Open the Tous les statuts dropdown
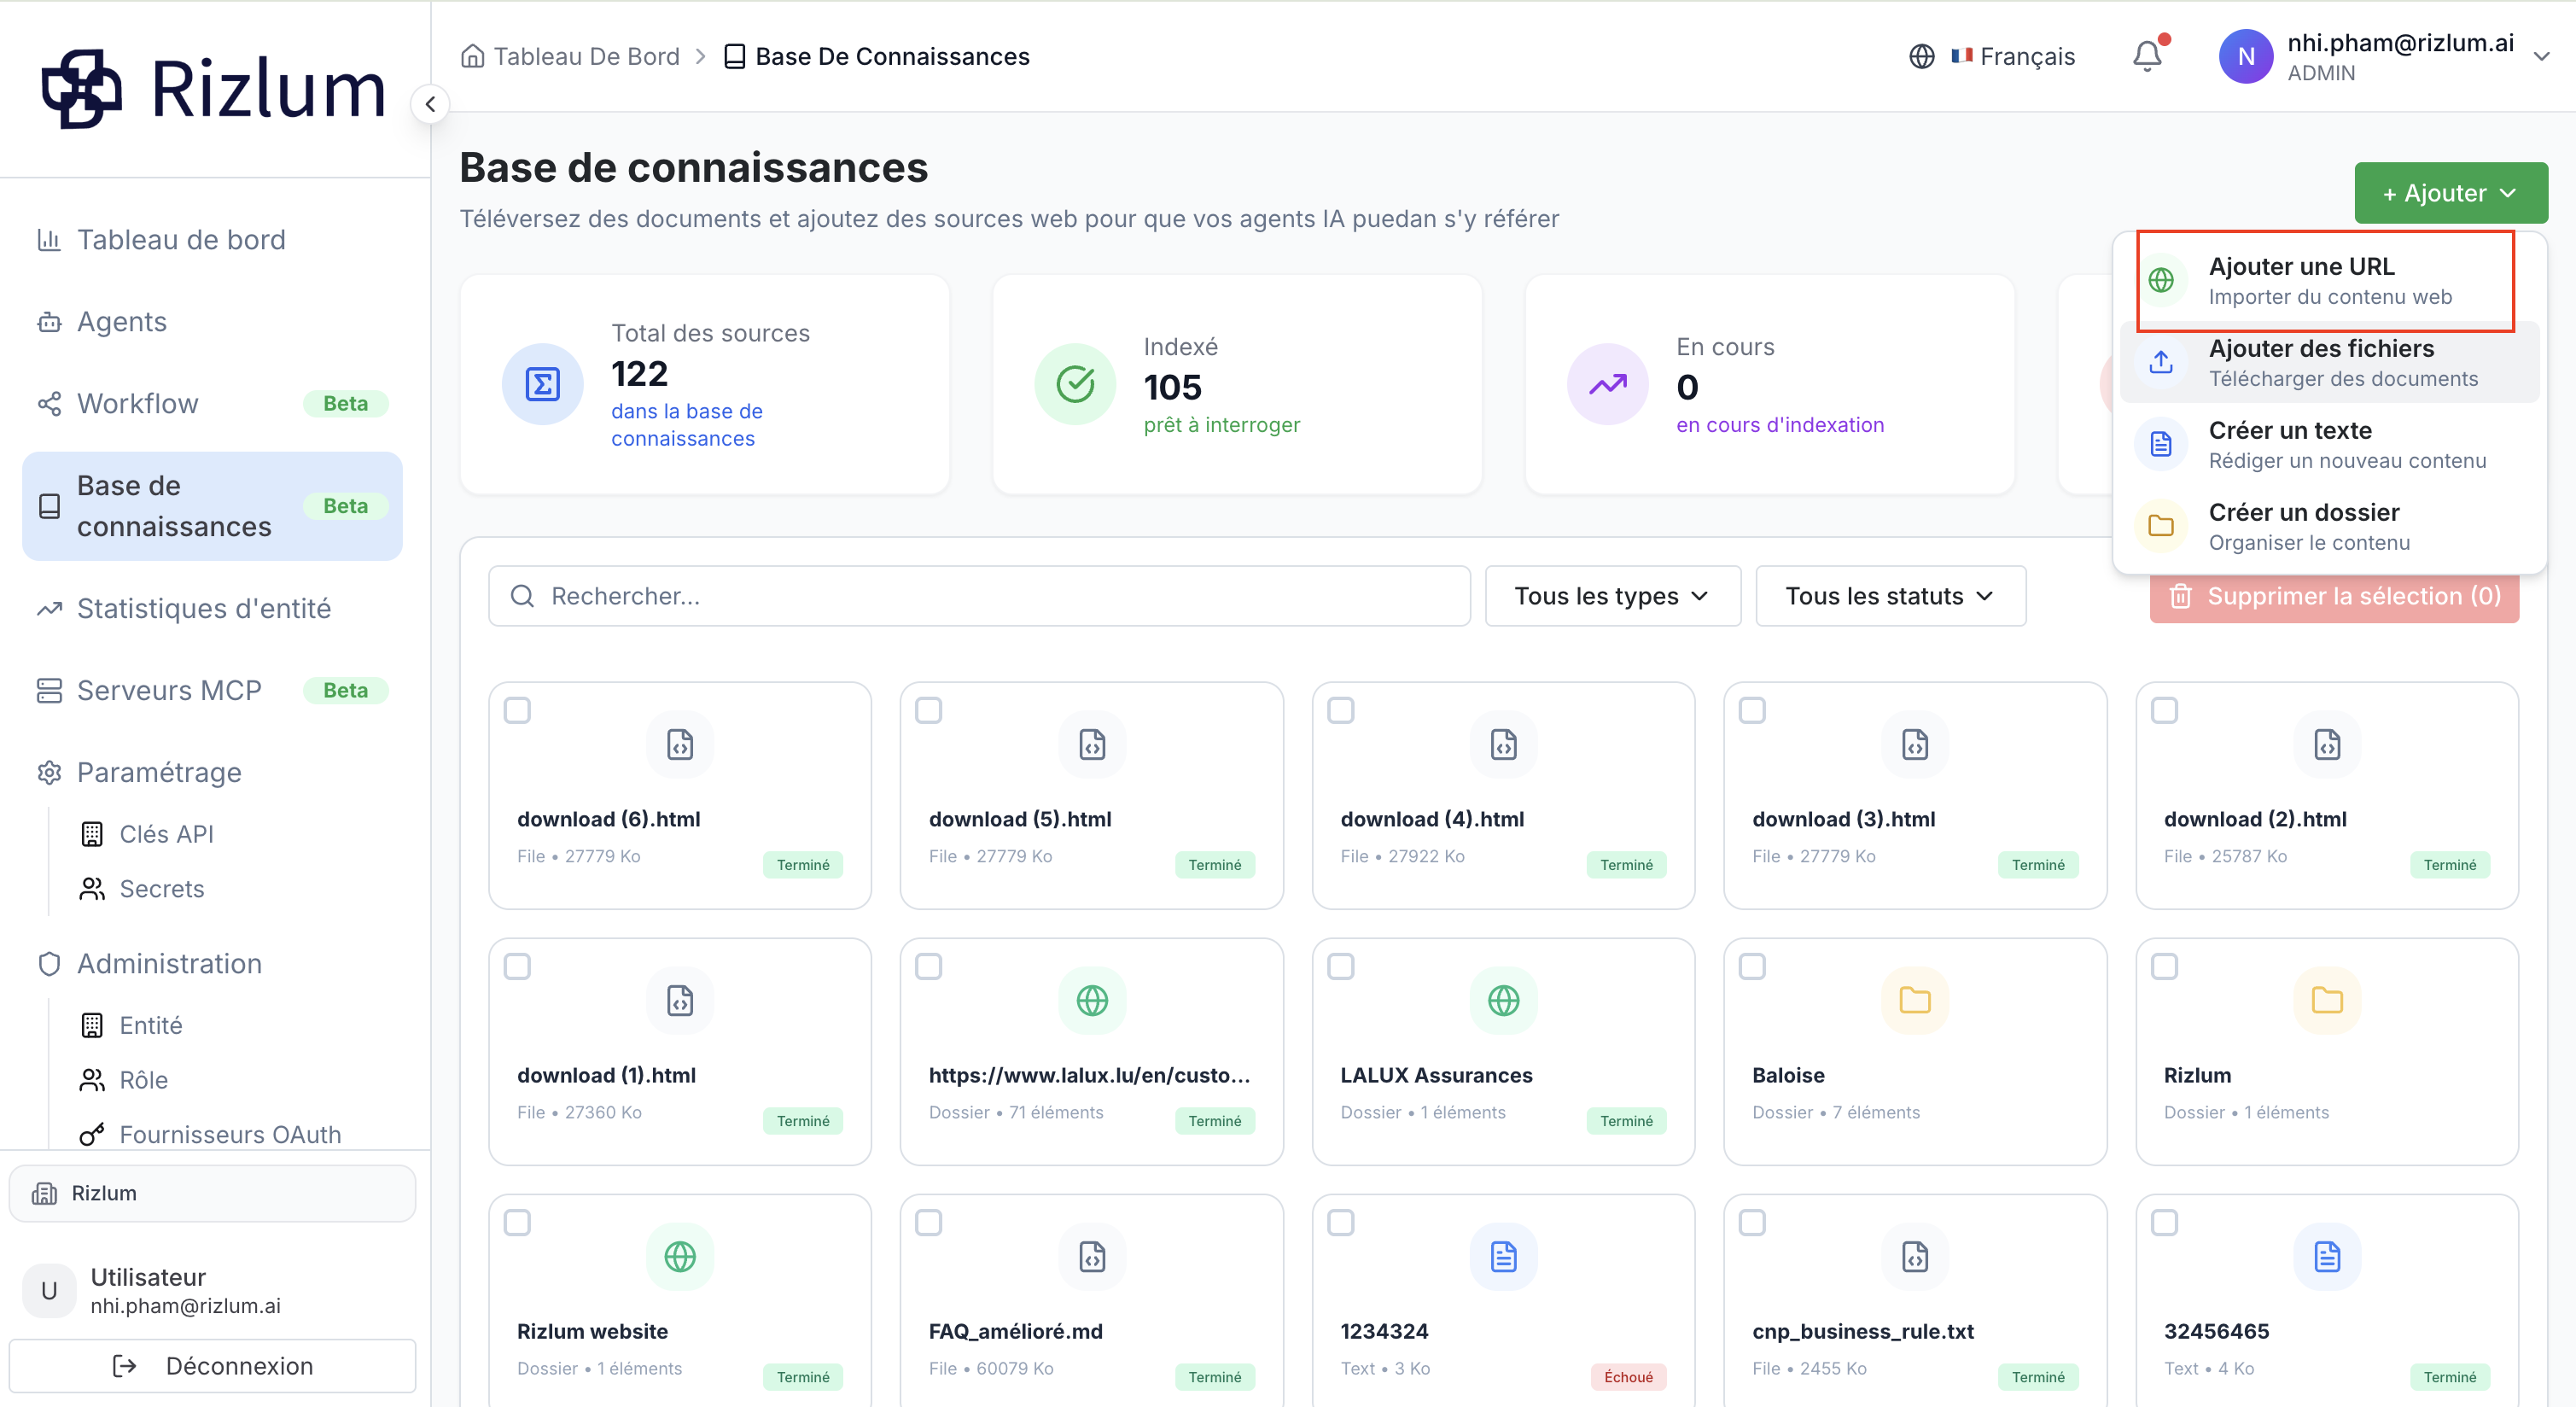The image size is (2576, 1407). pyautogui.click(x=1890, y=596)
